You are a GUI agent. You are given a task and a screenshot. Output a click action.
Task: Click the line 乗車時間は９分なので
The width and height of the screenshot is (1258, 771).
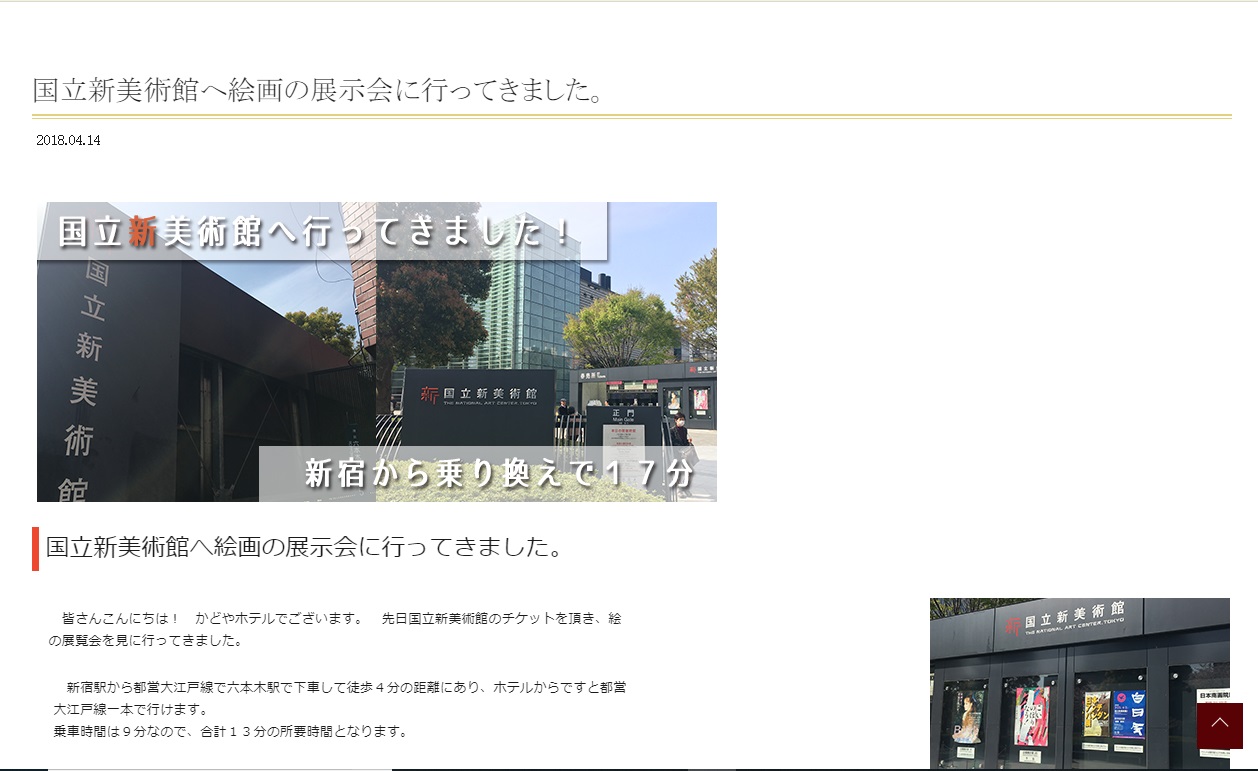[231, 732]
